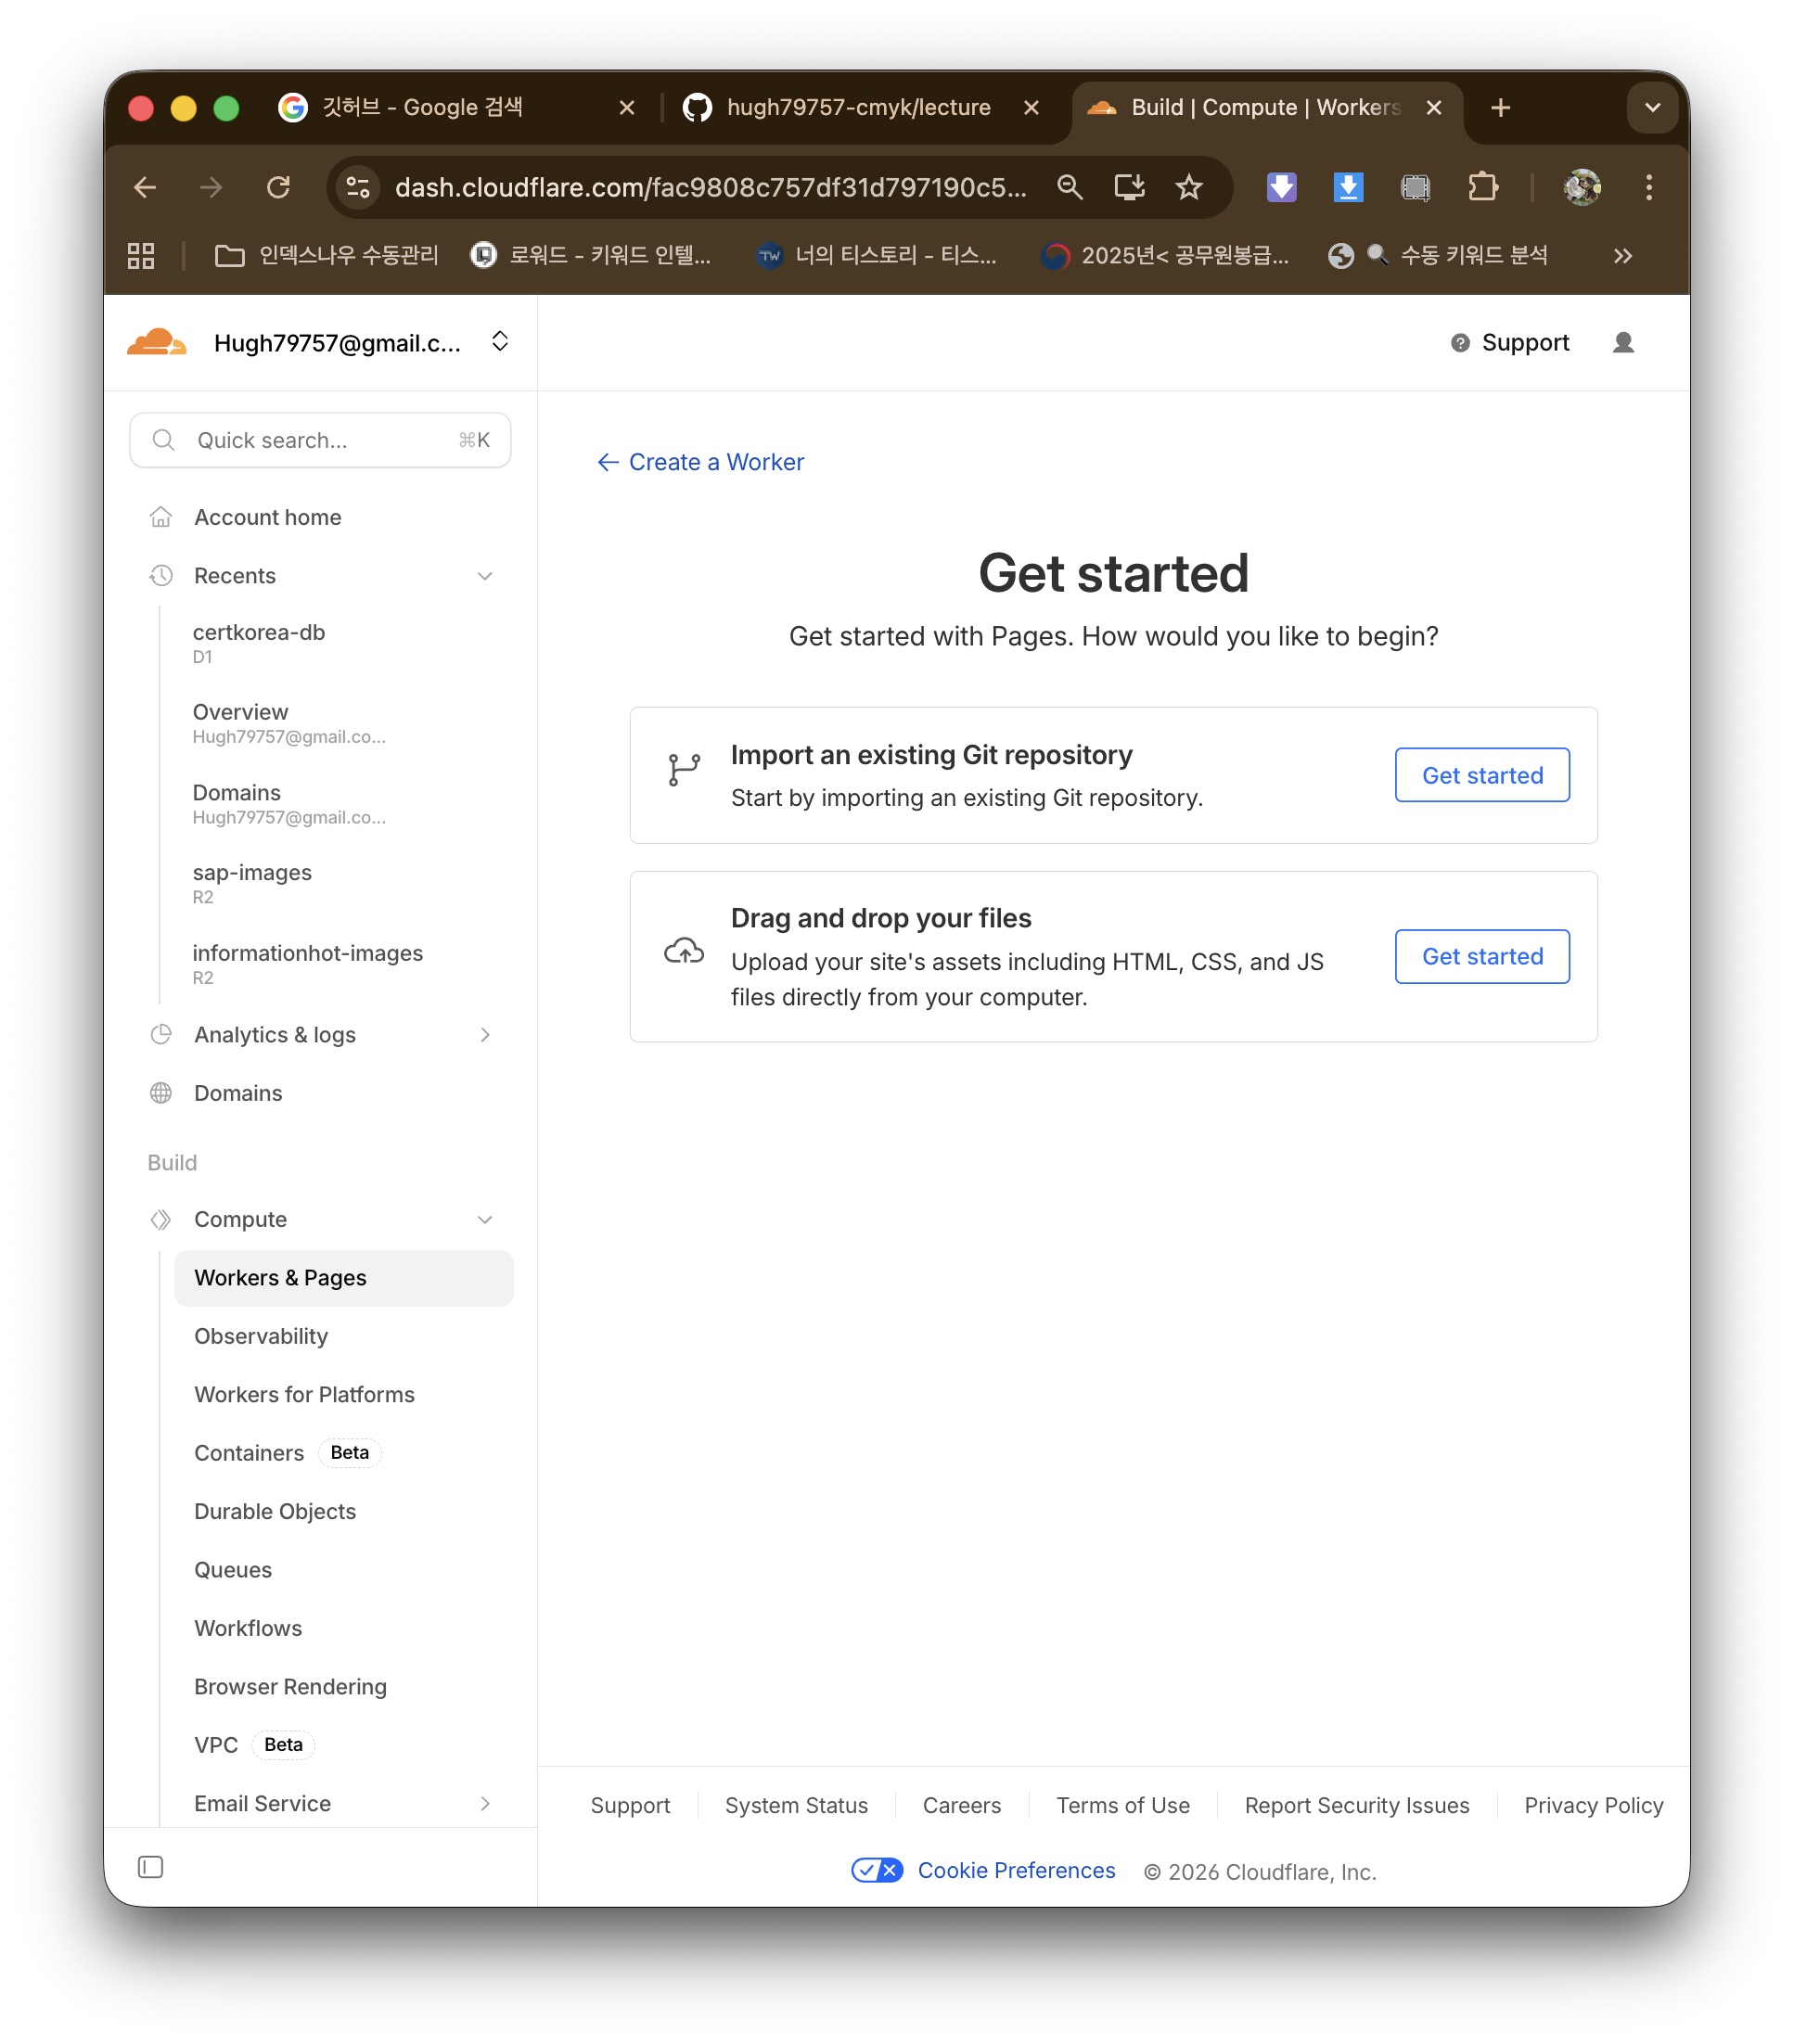Click the Cloudflare logo icon
Screen dimensions: 1794x2044
156,343
